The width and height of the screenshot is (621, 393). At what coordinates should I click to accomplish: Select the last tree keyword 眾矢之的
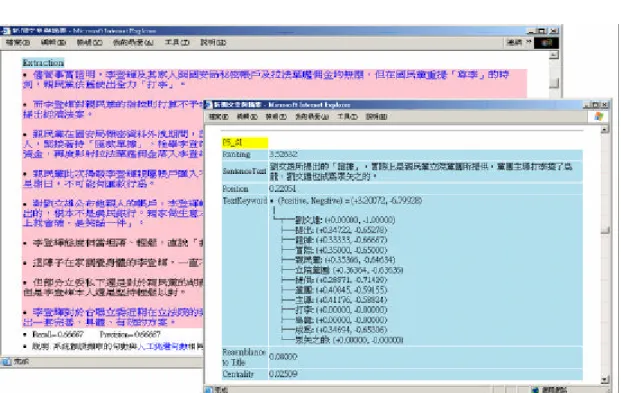(x=349, y=340)
